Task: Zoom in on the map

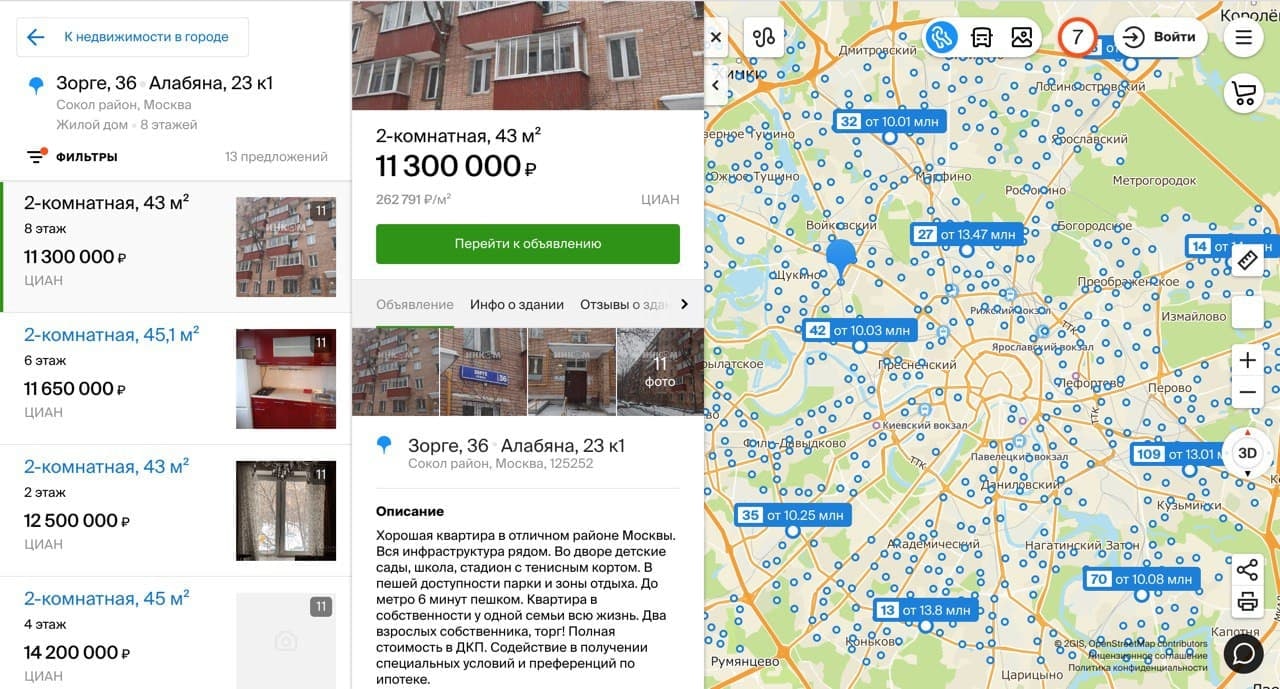Action: 1247,360
